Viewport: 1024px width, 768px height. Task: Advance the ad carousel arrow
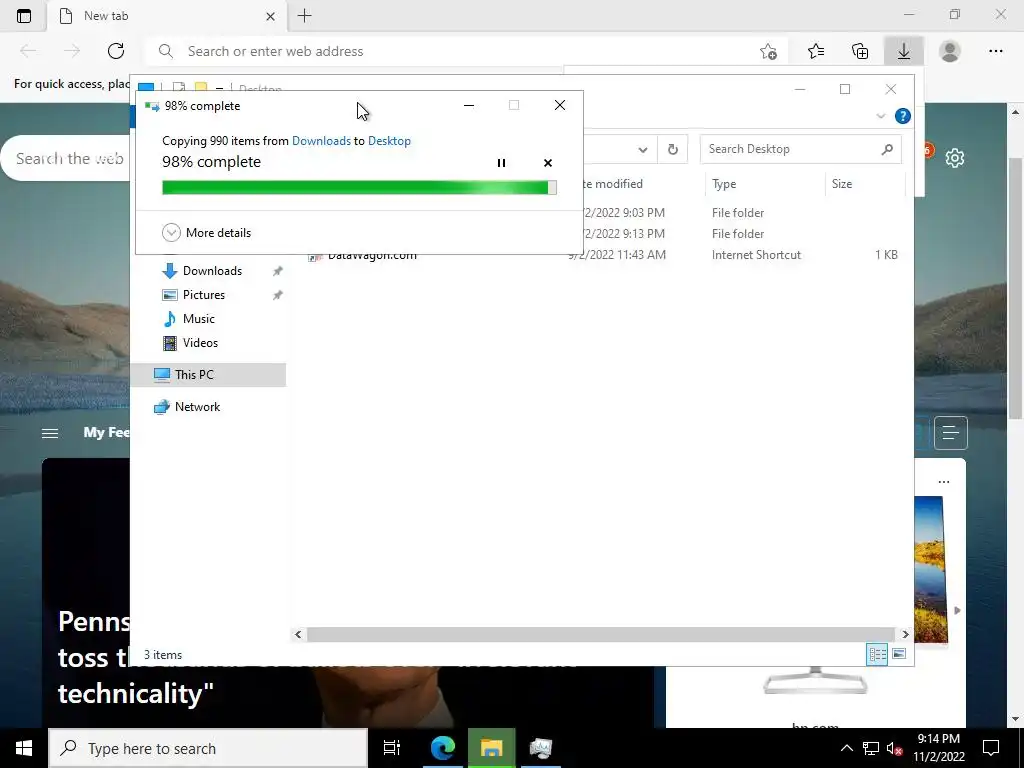coord(957,611)
